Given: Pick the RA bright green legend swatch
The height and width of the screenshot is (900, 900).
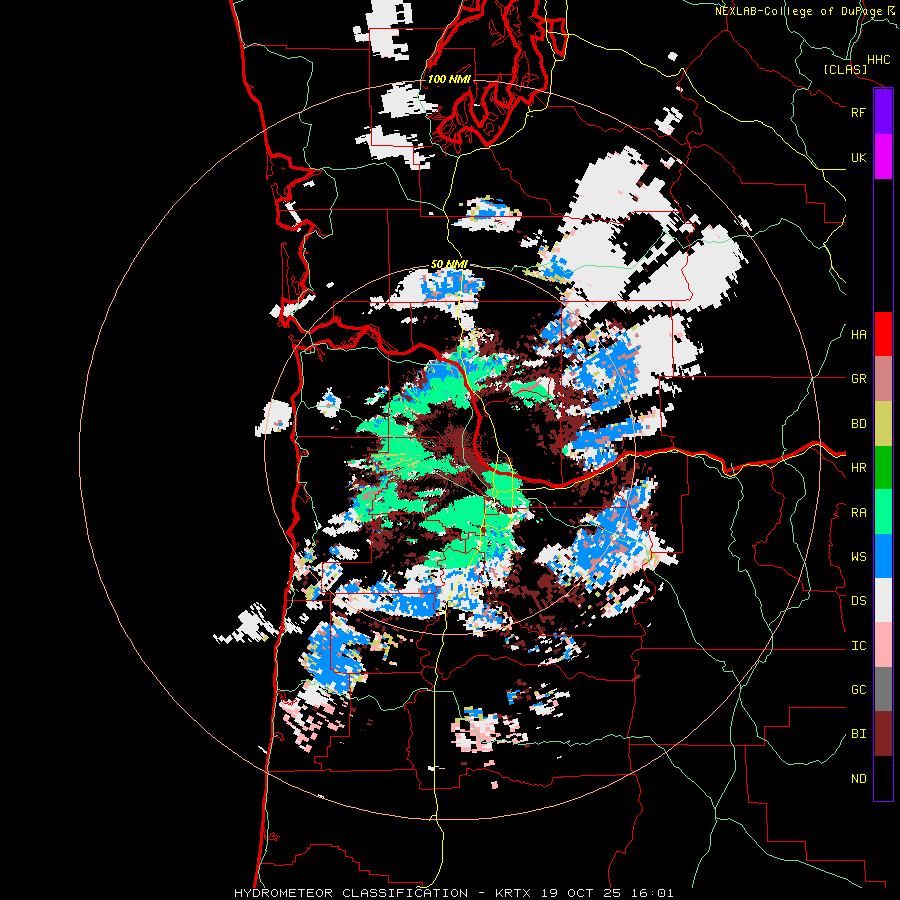Looking at the screenshot, I should (x=883, y=512).
